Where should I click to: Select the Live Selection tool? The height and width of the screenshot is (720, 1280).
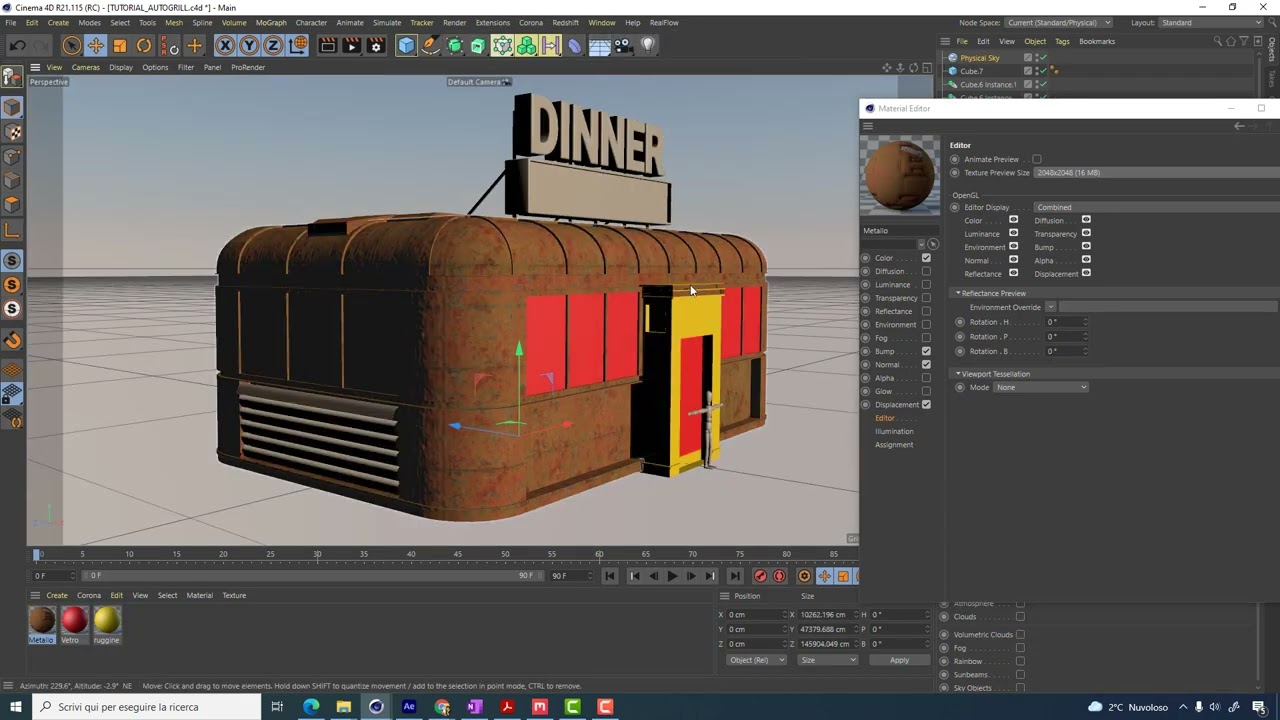click(x=71, y=45)
